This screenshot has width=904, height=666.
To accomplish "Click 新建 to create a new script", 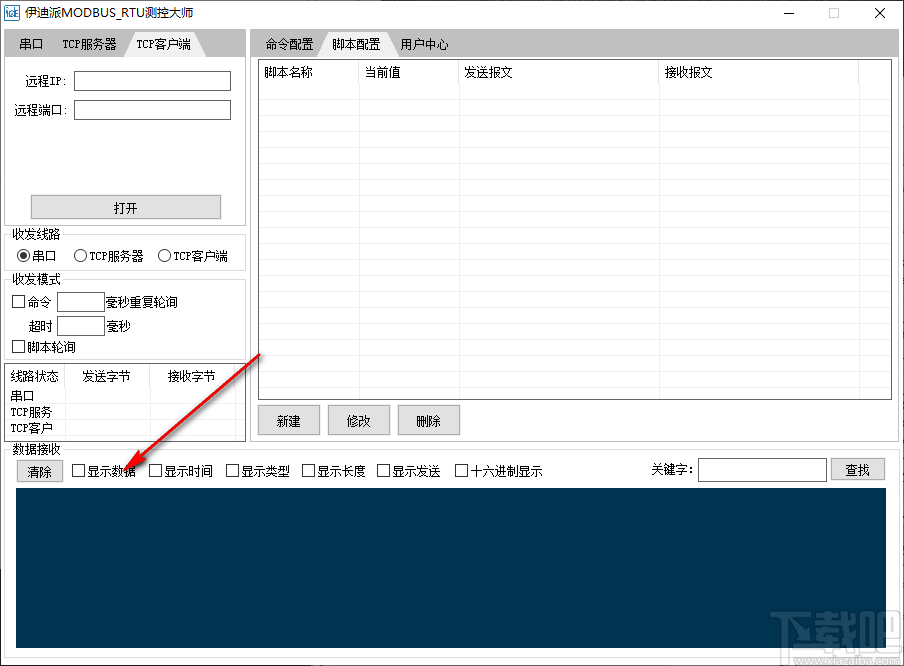I will click(x=288, y=420).
